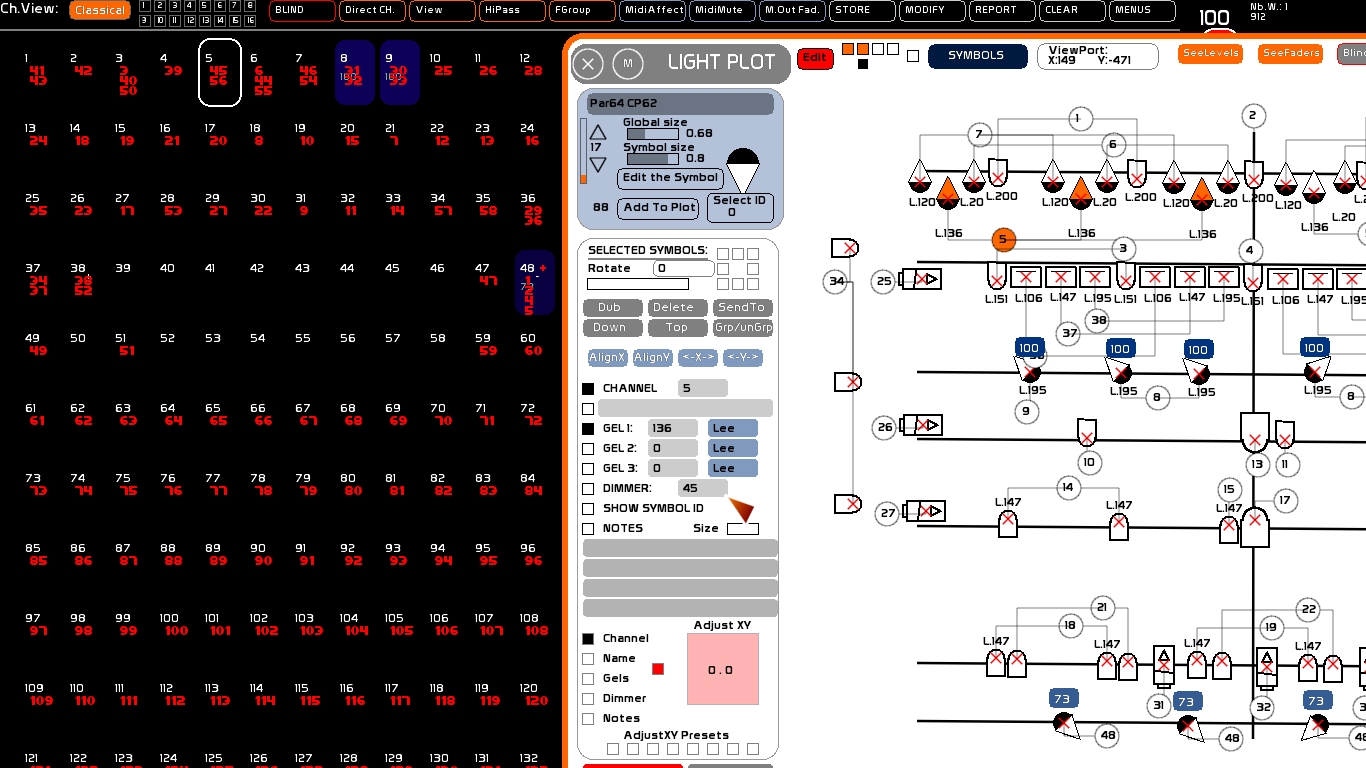
Task: Click the red Edit button
Action: point(815,58)
